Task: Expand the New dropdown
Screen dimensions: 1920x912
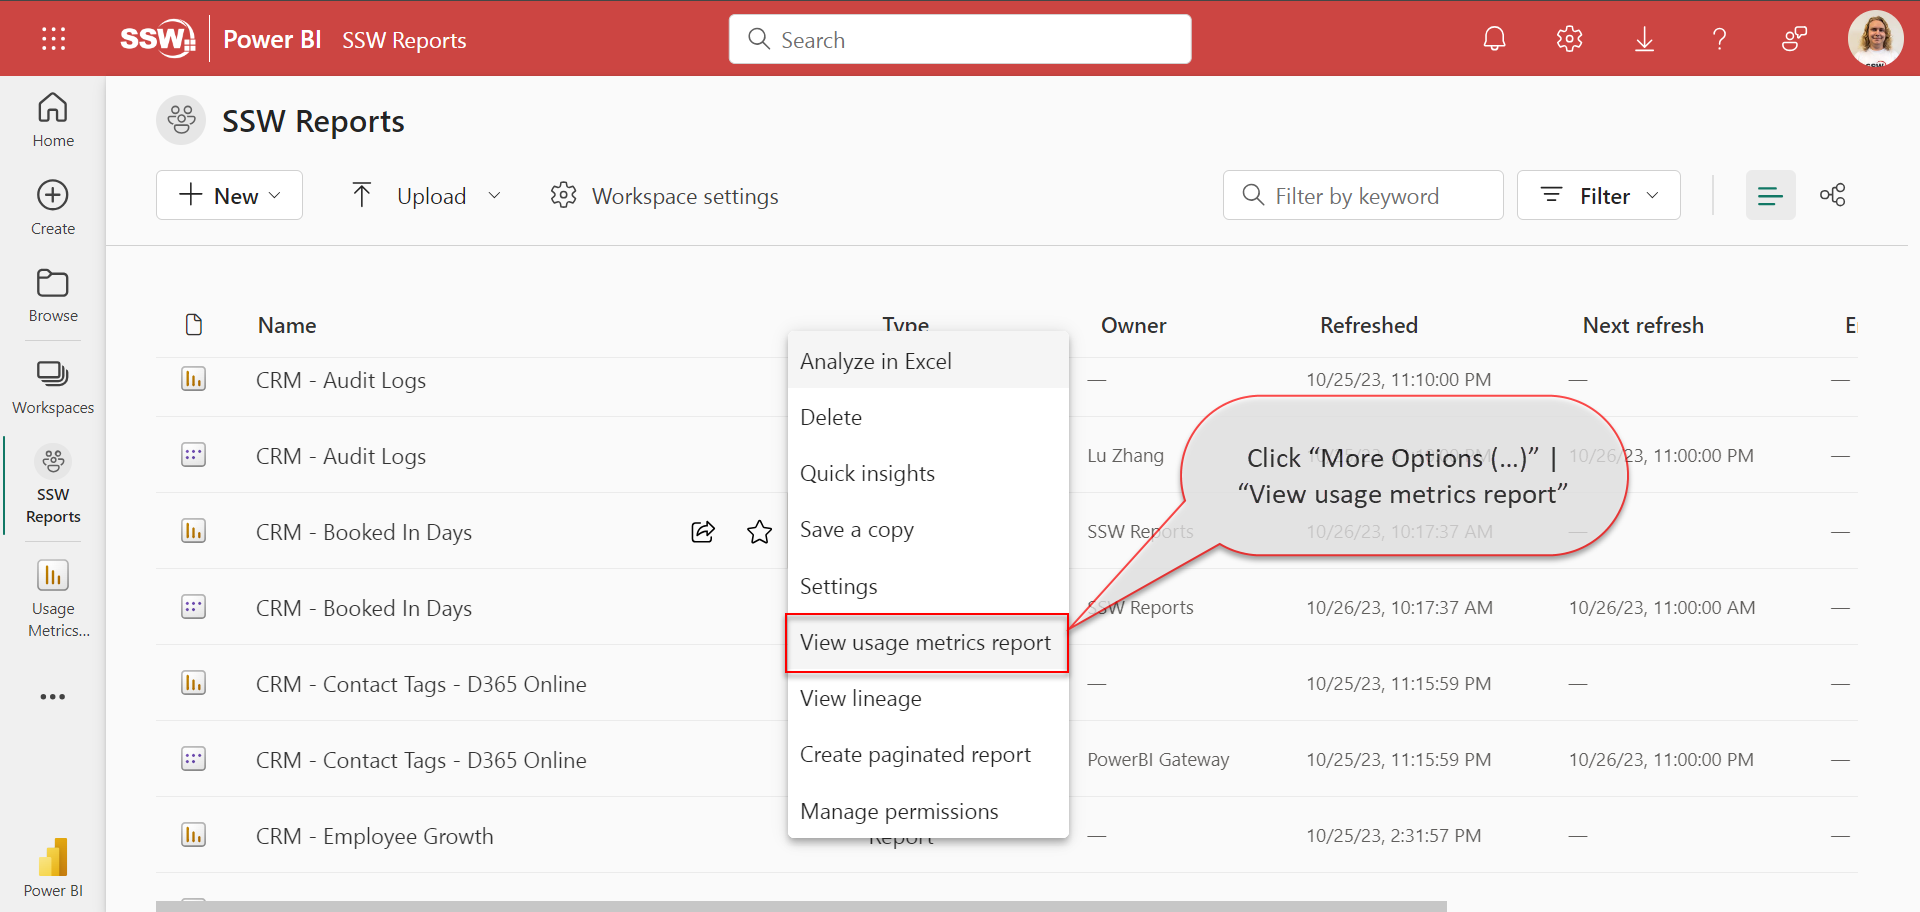Action: (x=229, y=195)
